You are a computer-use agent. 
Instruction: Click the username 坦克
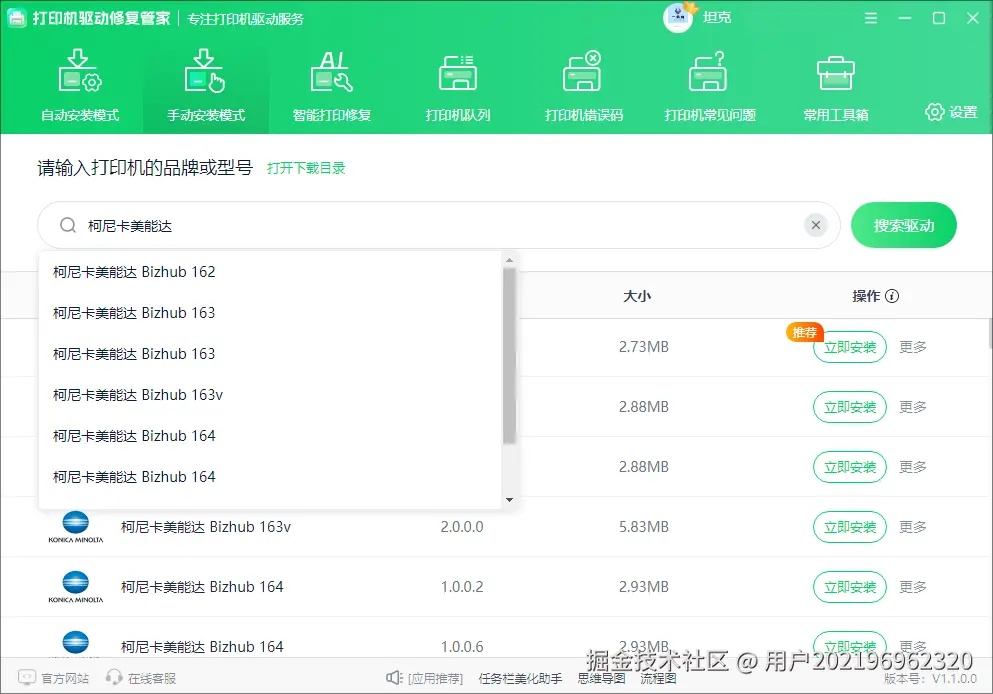[717, 17]
